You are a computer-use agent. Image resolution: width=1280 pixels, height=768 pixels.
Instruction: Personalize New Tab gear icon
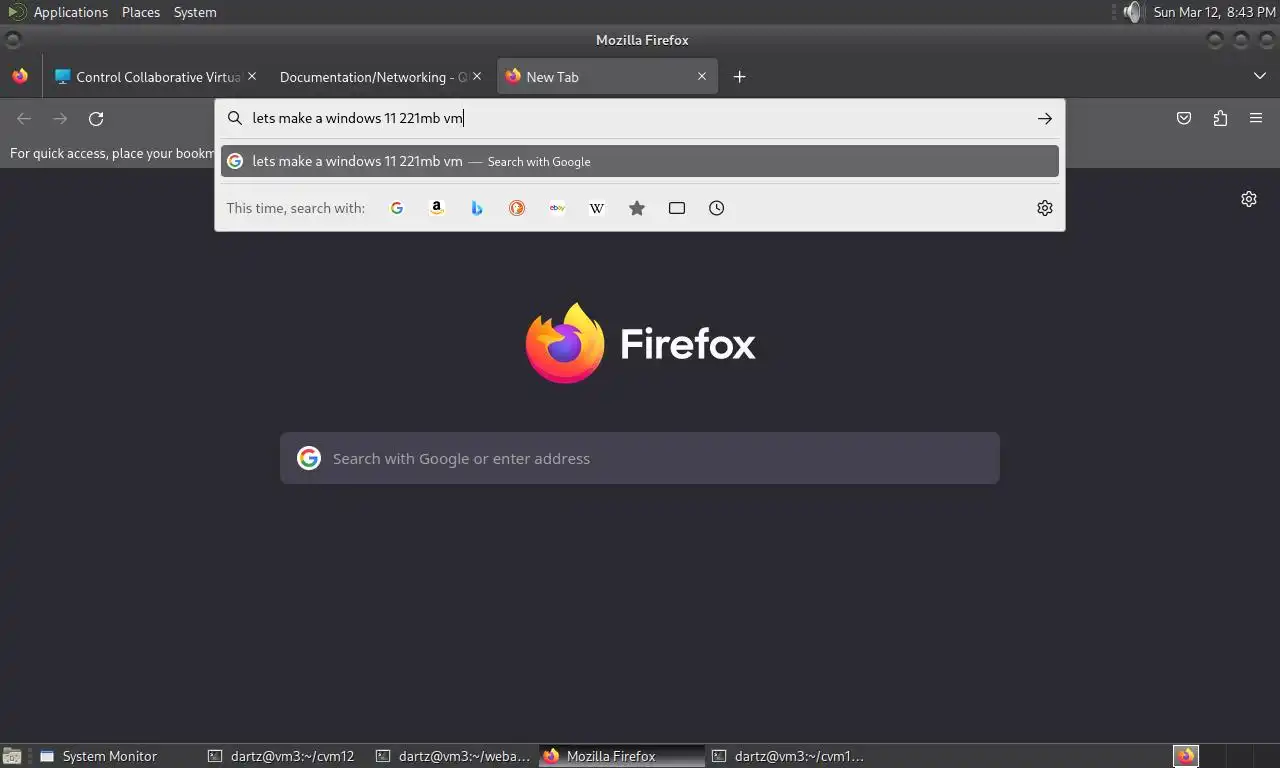1249,199
